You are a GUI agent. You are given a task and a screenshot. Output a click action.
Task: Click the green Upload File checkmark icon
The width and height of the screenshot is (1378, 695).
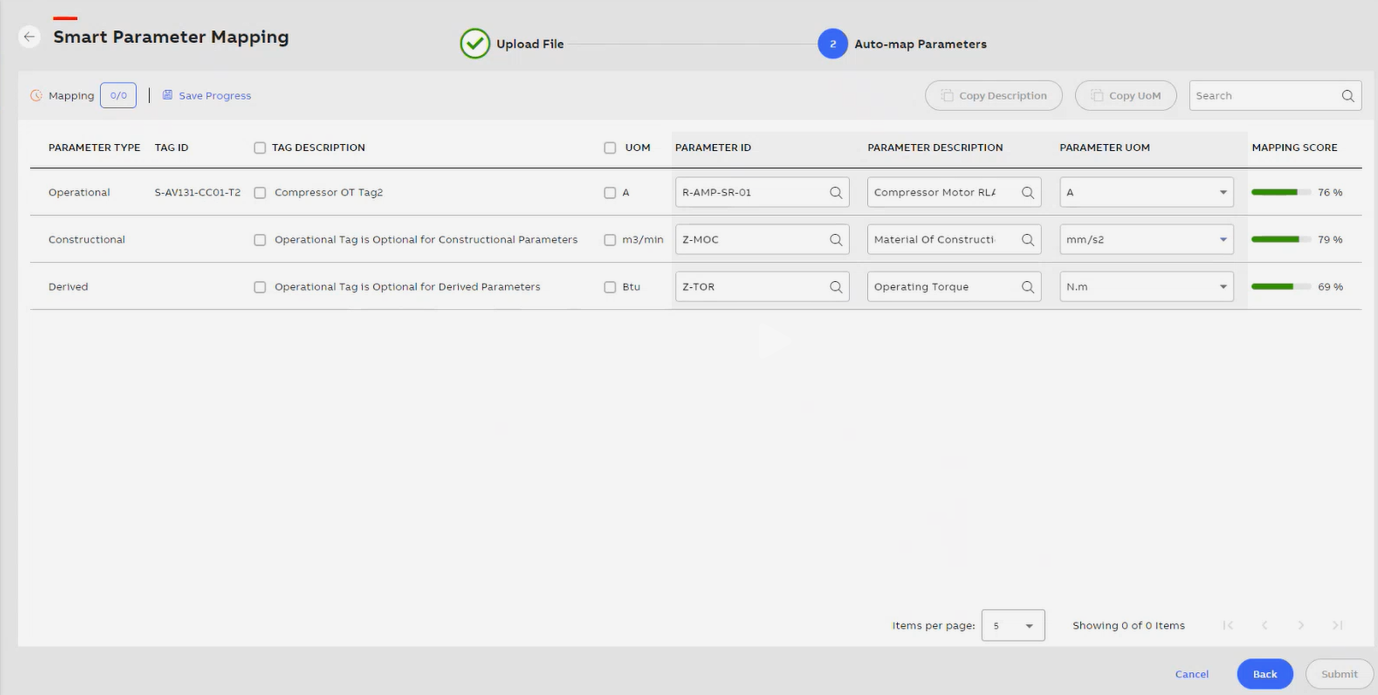[x=475, y=44]
